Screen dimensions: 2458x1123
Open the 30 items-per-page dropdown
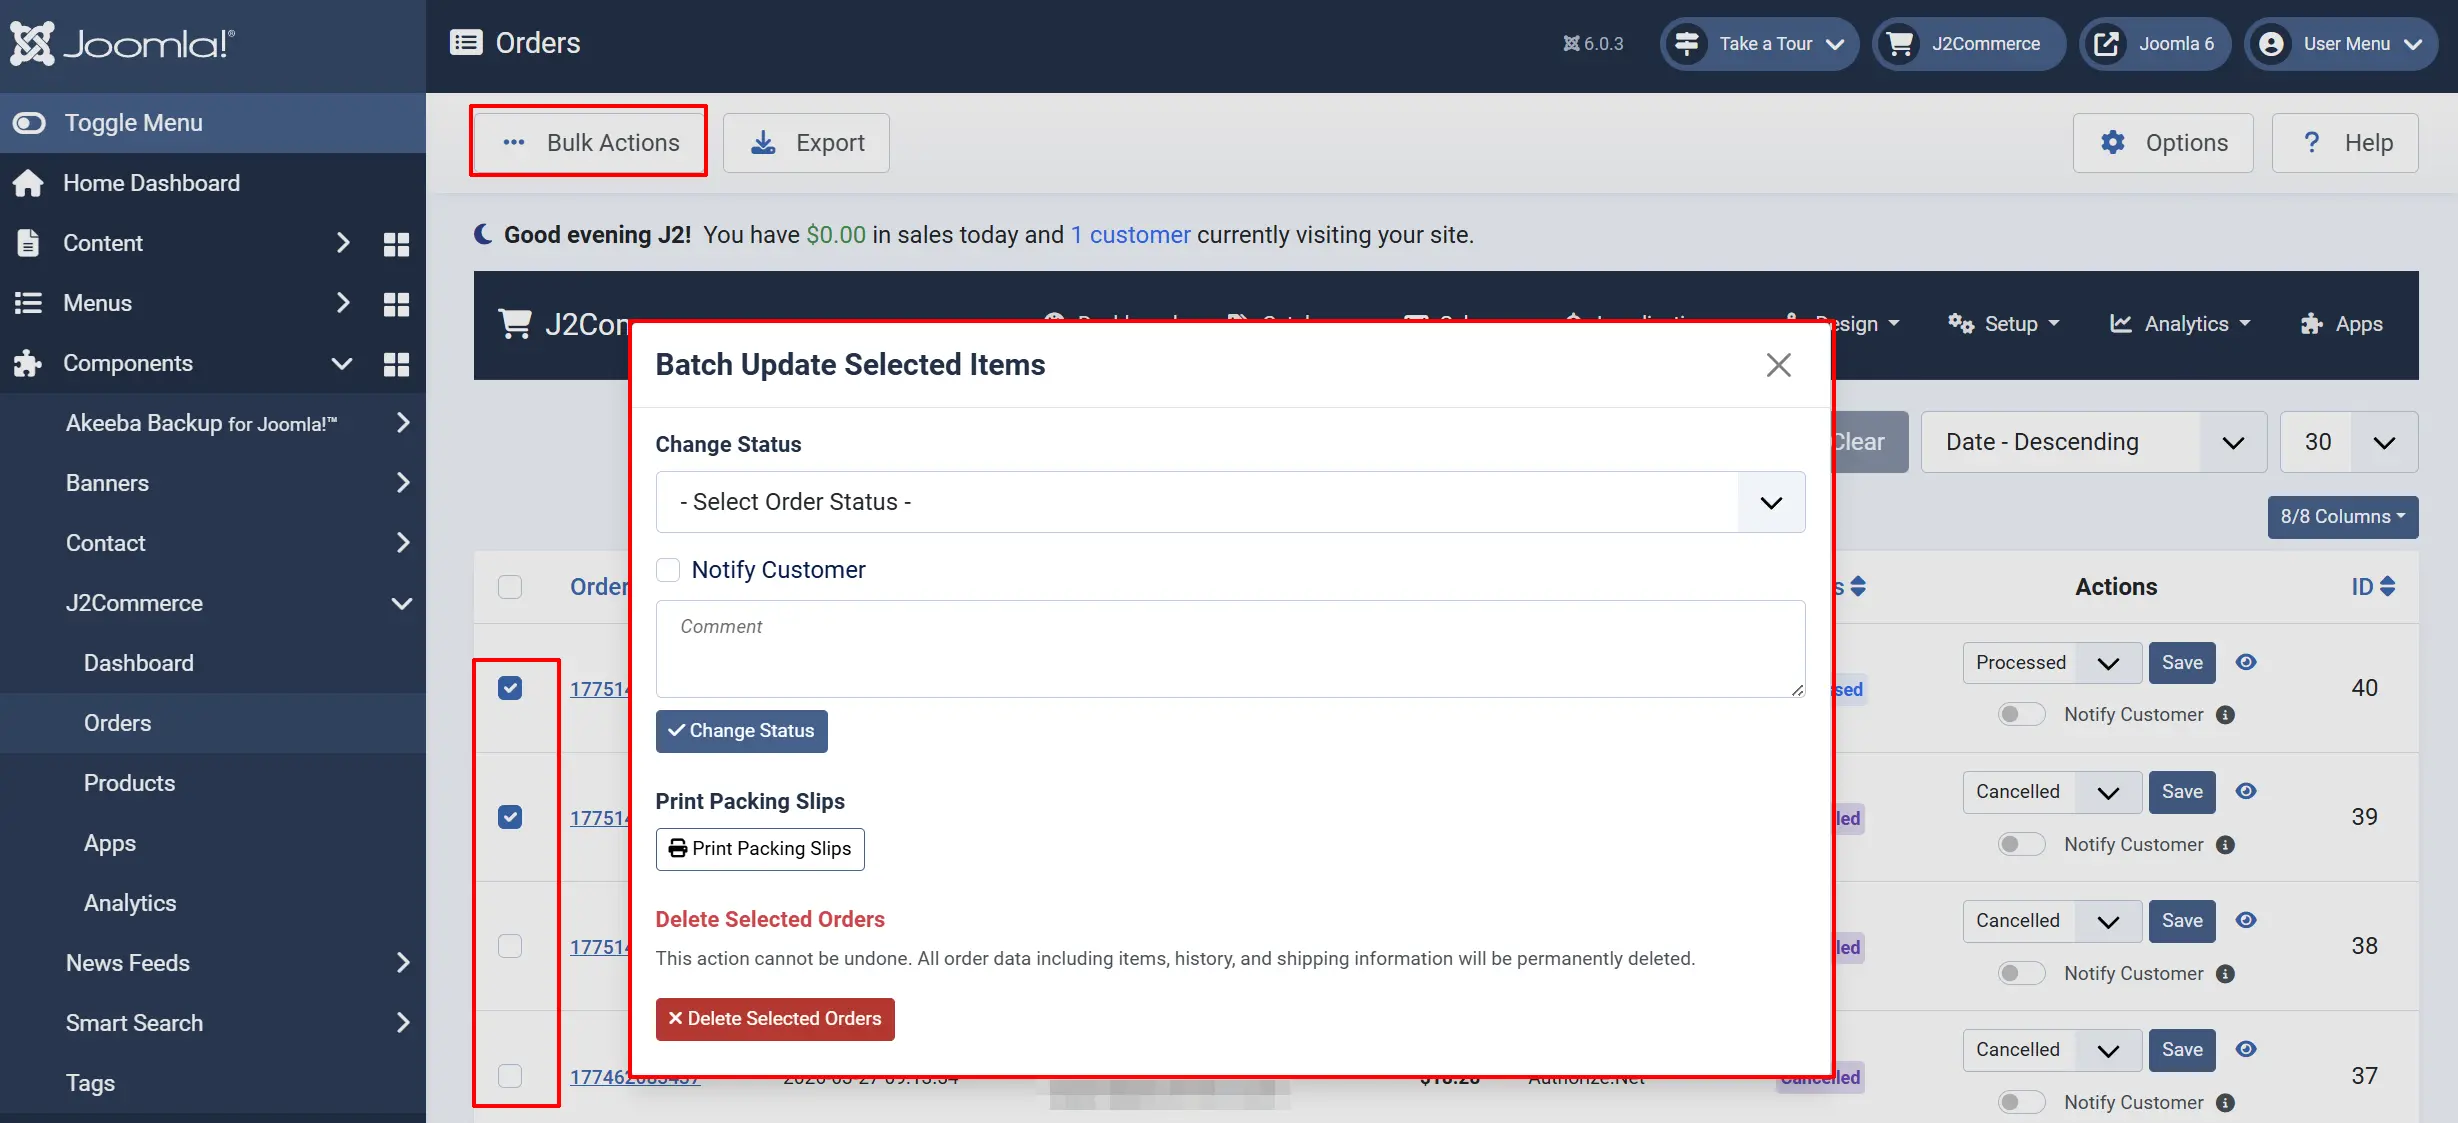click(x=2349, y=442)
